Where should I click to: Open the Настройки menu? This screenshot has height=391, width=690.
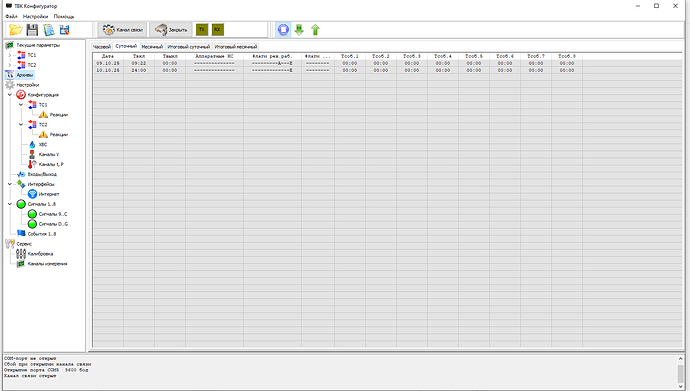(x=35, y=16)
